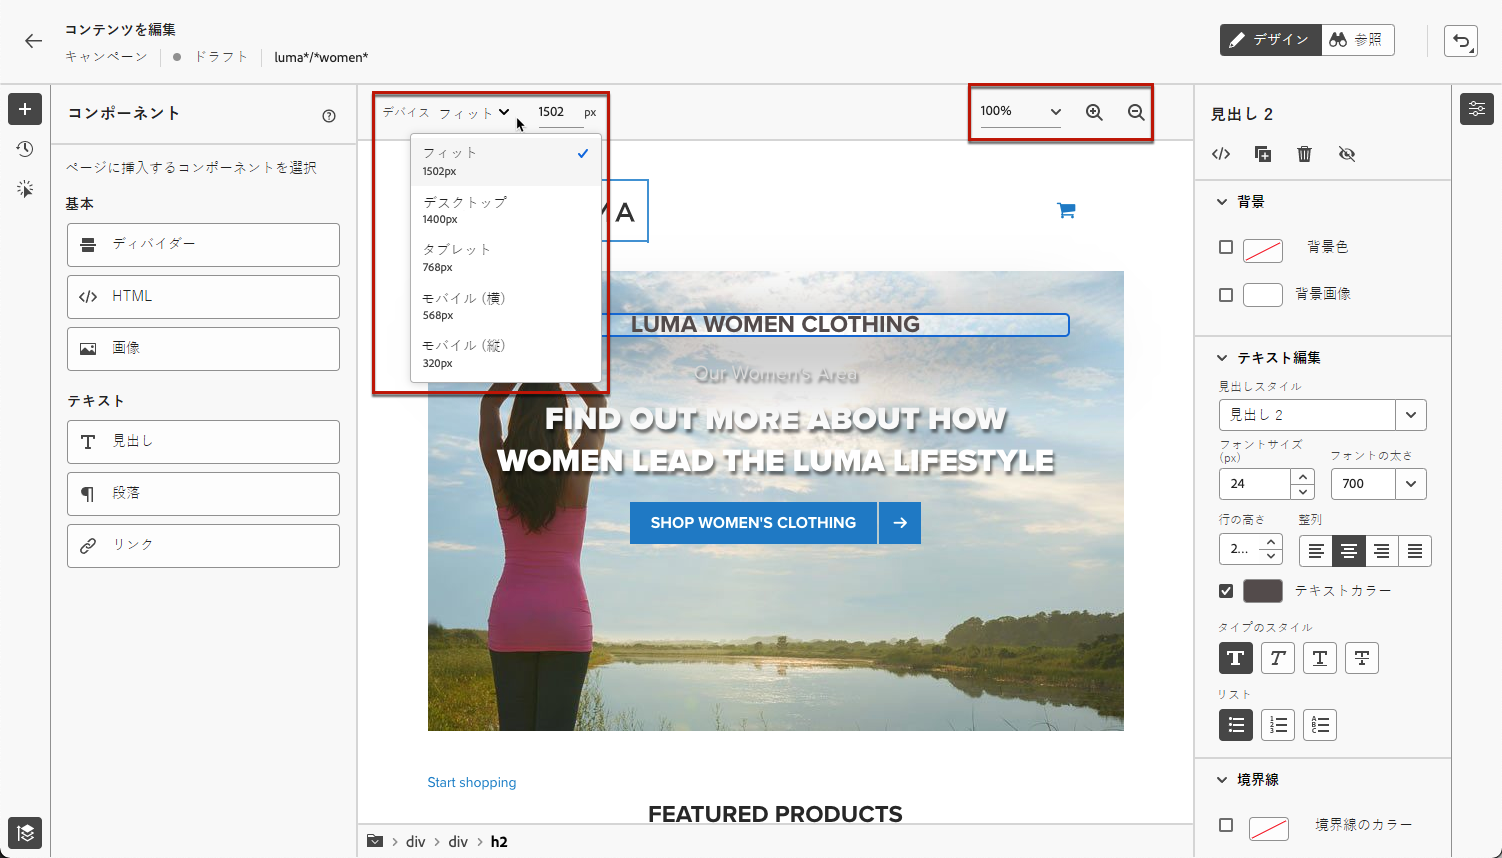
Task: Apply bold type style
Action: pyautogui.click(x=1236, y=658)
